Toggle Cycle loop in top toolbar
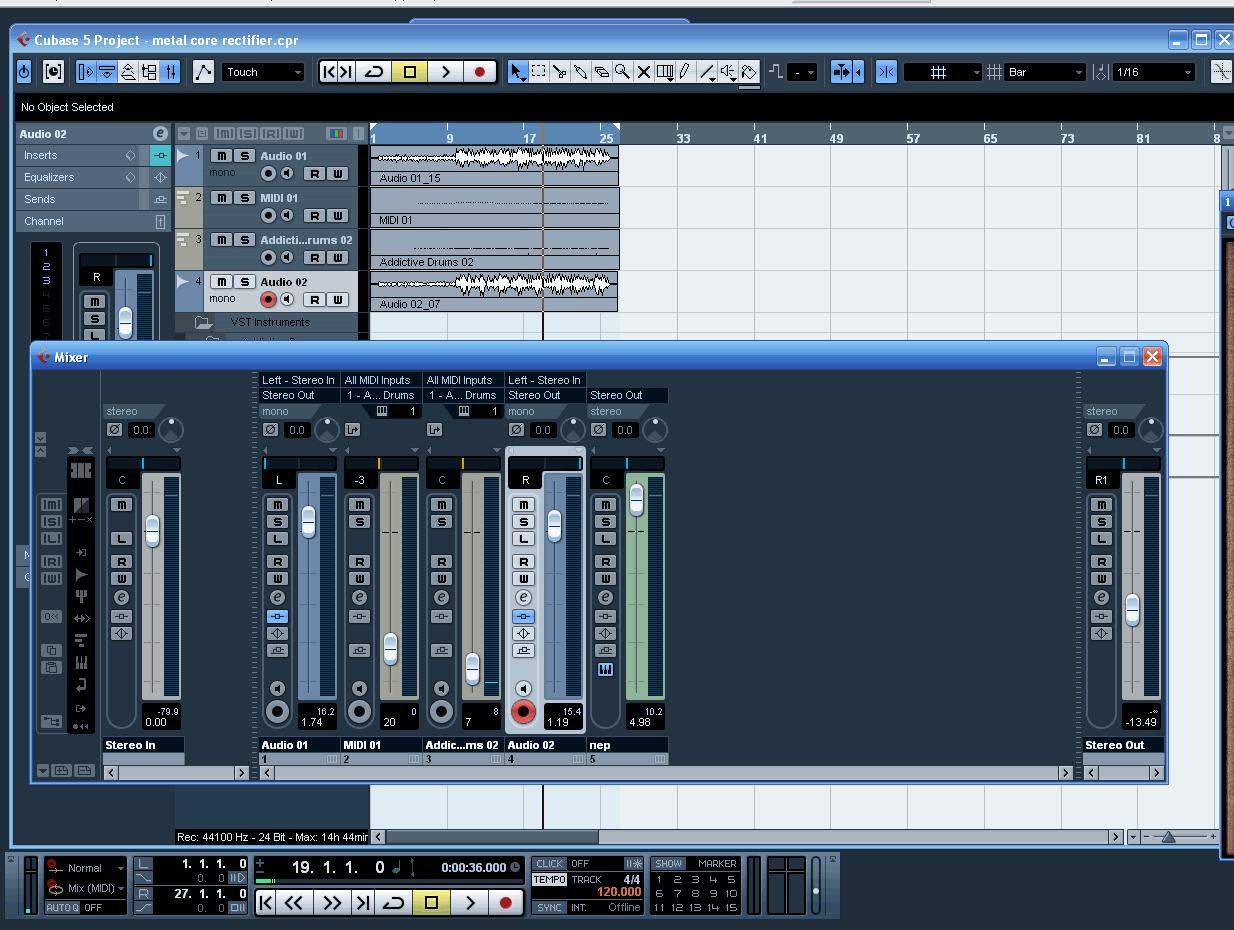Screen dimensions: 1234x930 375,72
